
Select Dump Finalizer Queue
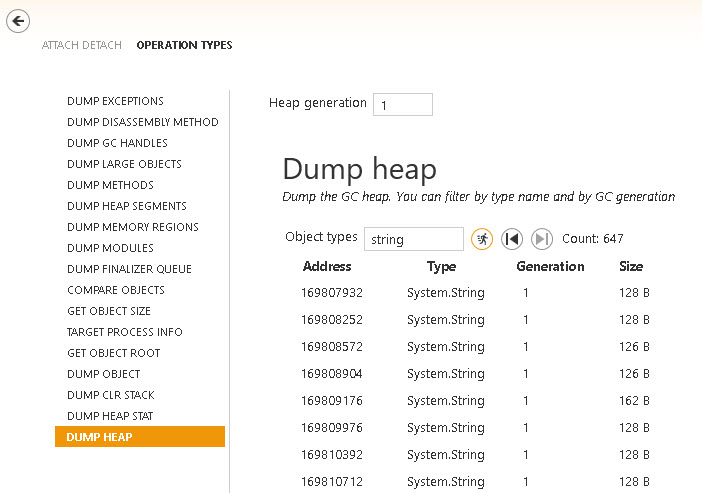click(x=129, y=269)
